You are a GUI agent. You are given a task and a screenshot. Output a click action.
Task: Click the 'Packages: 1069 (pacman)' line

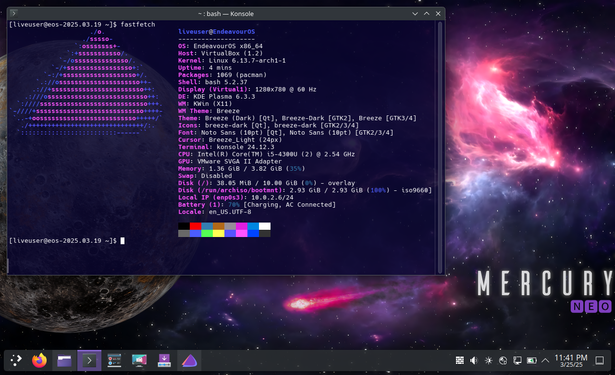(222, 75)
